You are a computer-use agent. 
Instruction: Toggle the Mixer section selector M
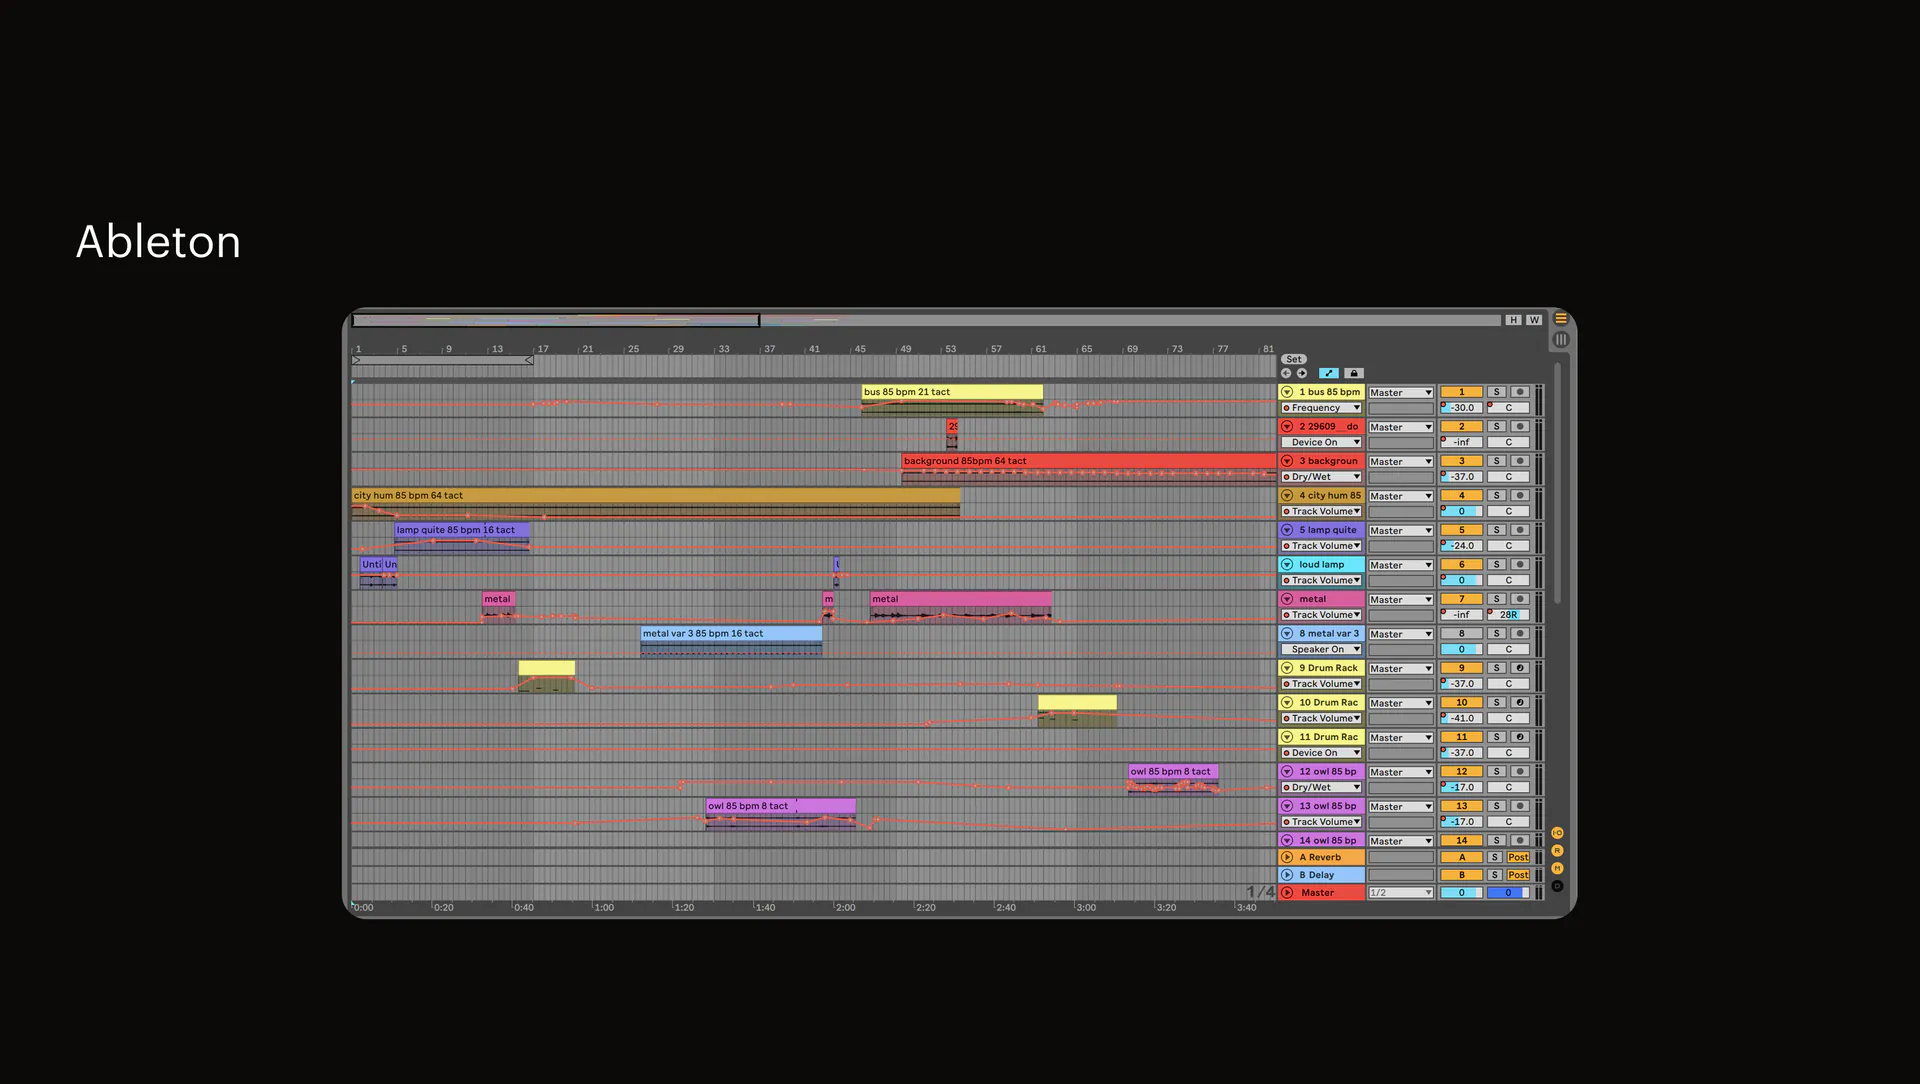1557,868
